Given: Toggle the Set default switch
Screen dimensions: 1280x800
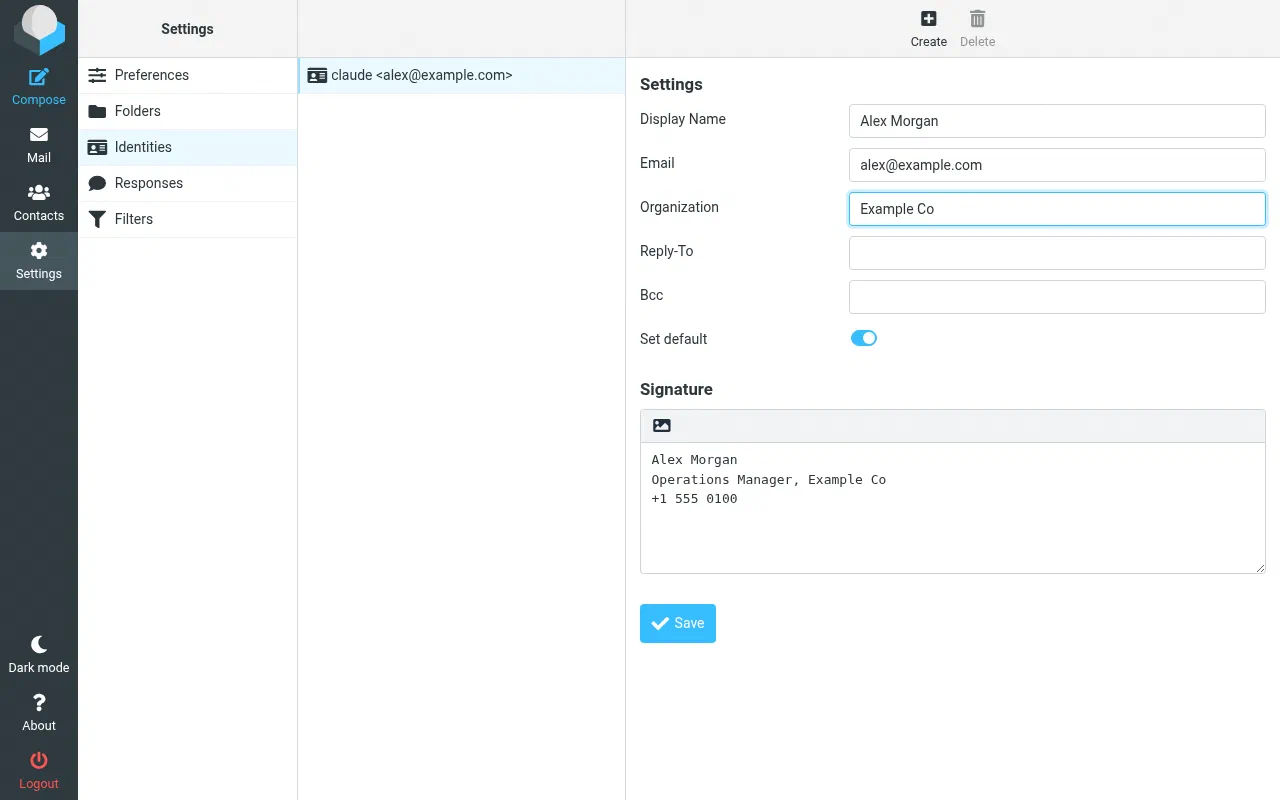Looking at the screenshot, I should pyautogui.click(x=864, y=338).
